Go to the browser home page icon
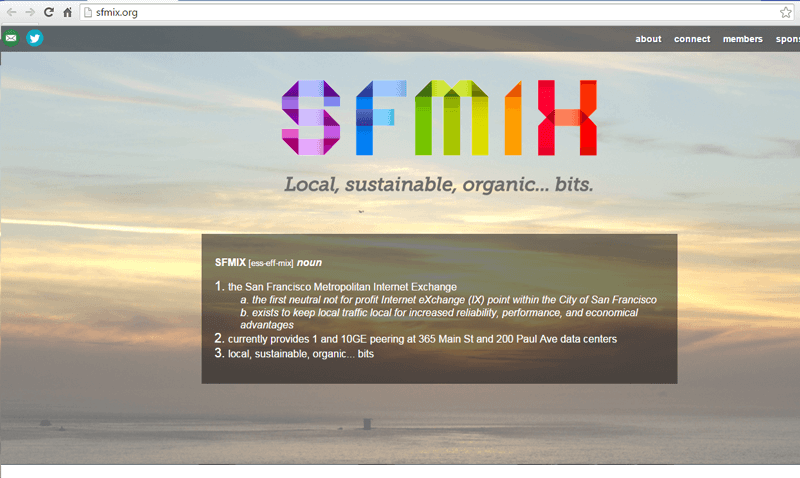The image size is (800, 478). tap(67, 12)
